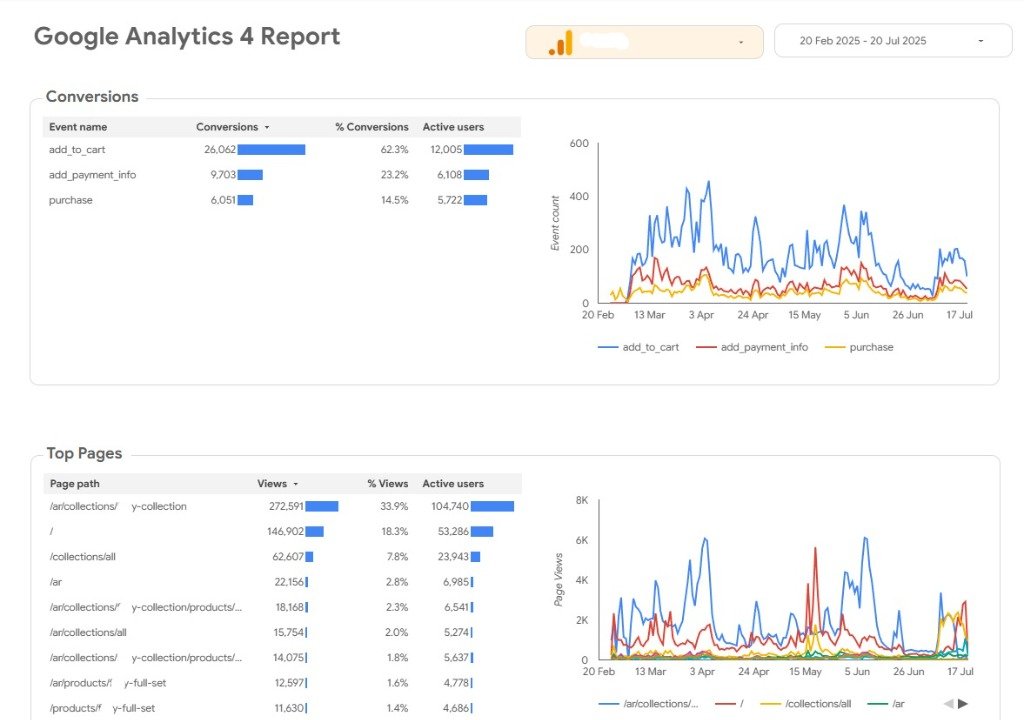1024x720 pixels.
Task: Click the Views column sort arrow
Action: [x=295, y=484]
